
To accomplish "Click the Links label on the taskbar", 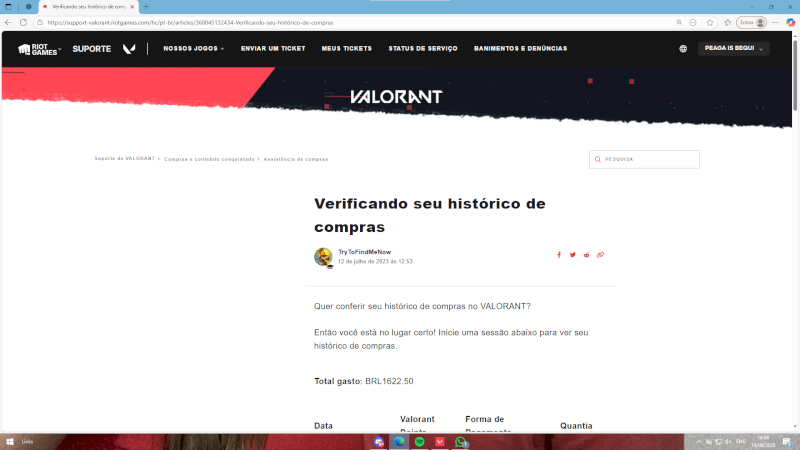I will pyautogui.click(x=28, y=442).
